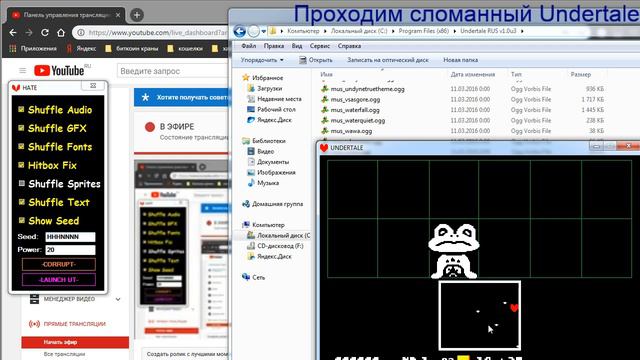Click the Seed input field
640x360 pixels.
coord(70,237)
